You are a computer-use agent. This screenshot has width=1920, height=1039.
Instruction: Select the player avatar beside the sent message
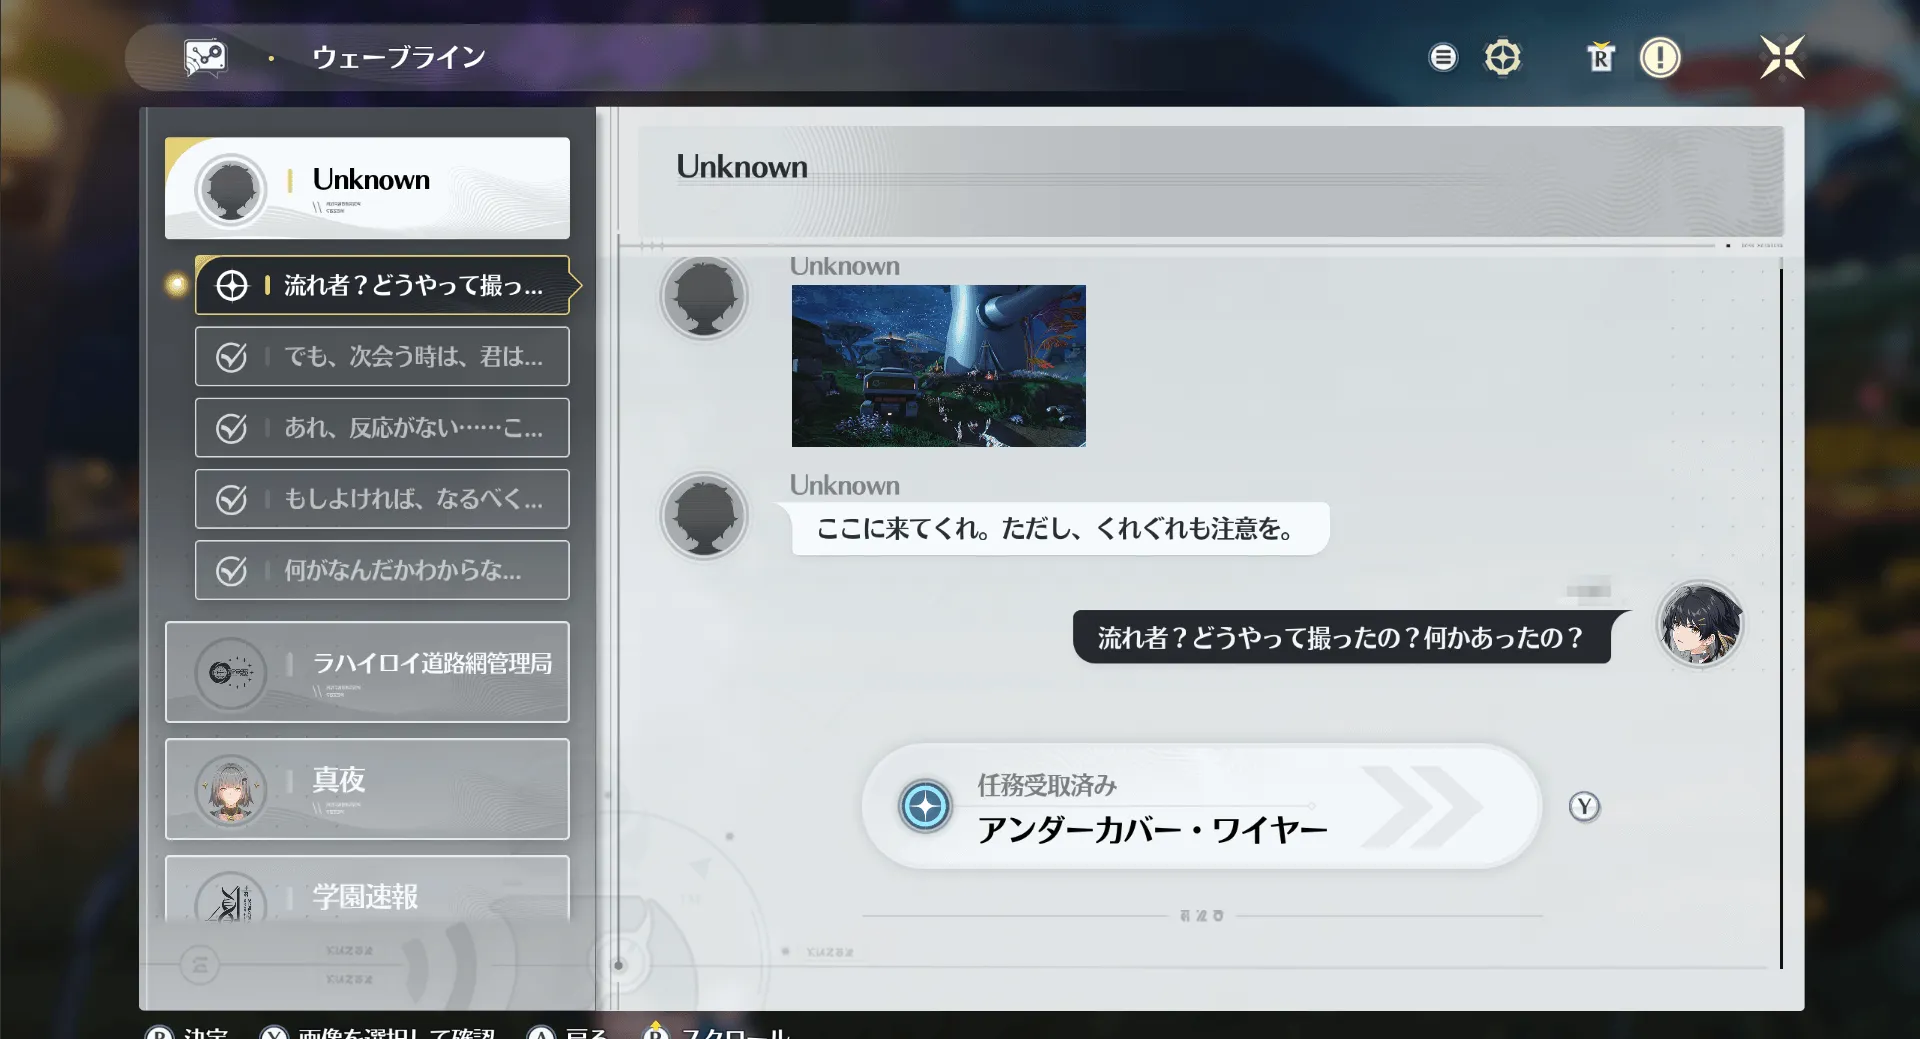click(x=1700, y=624)
